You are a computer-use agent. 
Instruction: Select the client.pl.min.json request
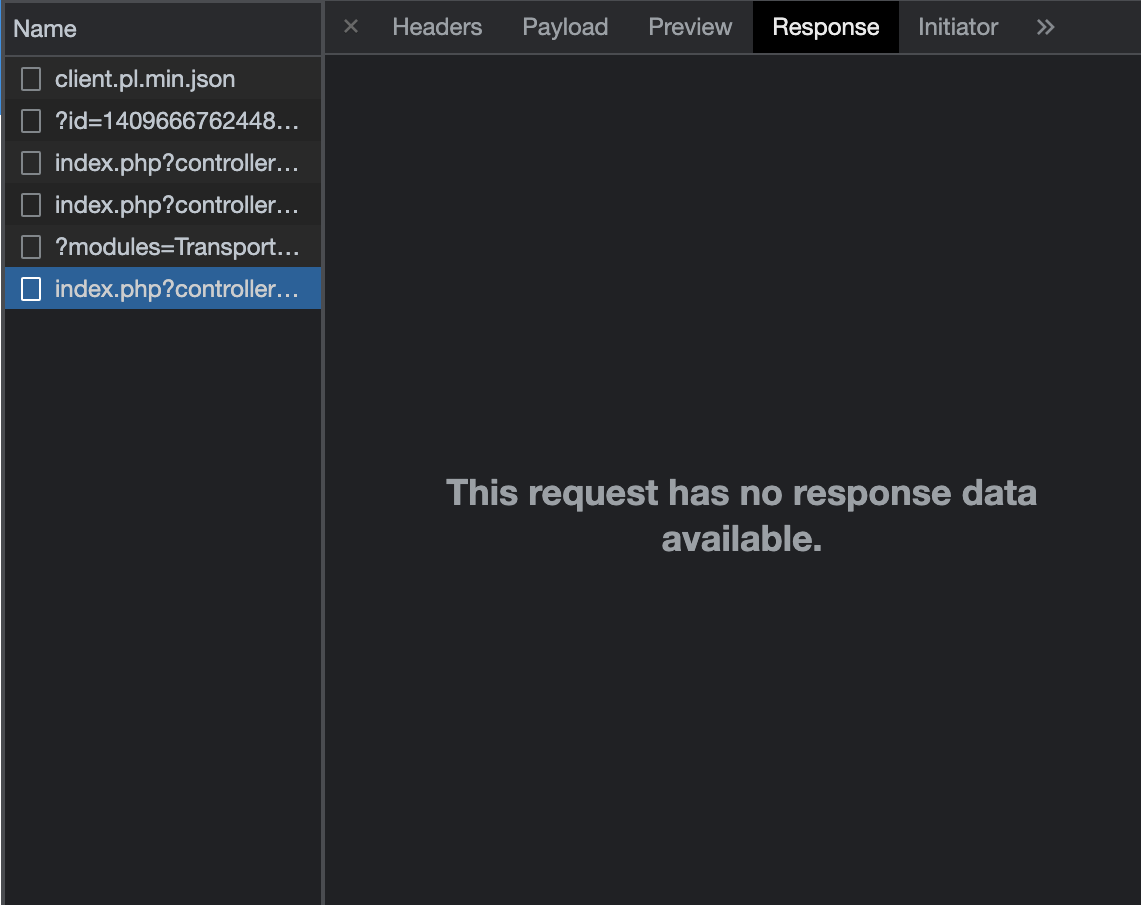click(145, 78)
